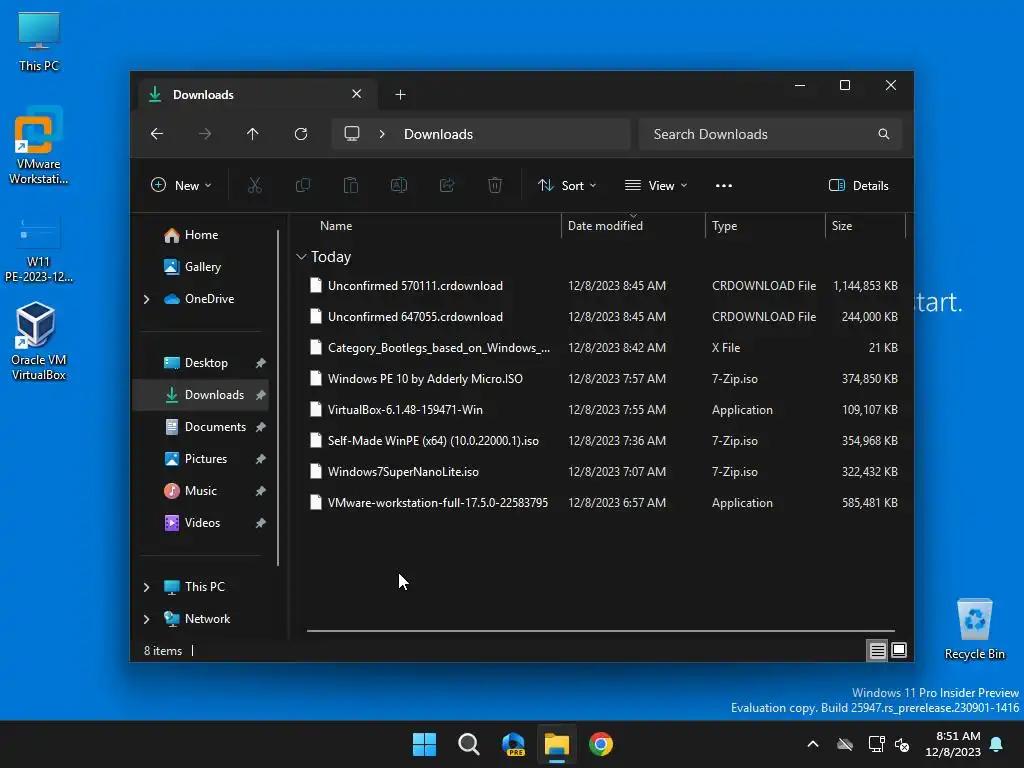Close the Downloads tab
Viewport: 1024px width, 768px height.
pos(357,94)
